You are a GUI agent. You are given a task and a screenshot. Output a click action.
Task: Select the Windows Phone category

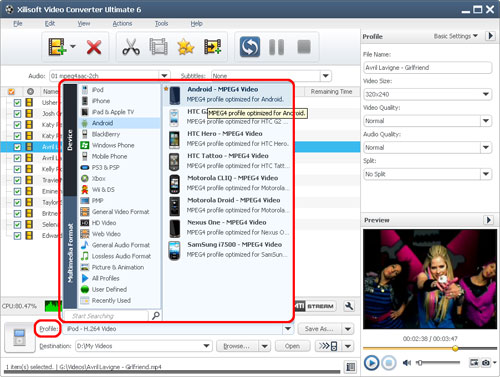pyautogui.click(x=120, y=145)
